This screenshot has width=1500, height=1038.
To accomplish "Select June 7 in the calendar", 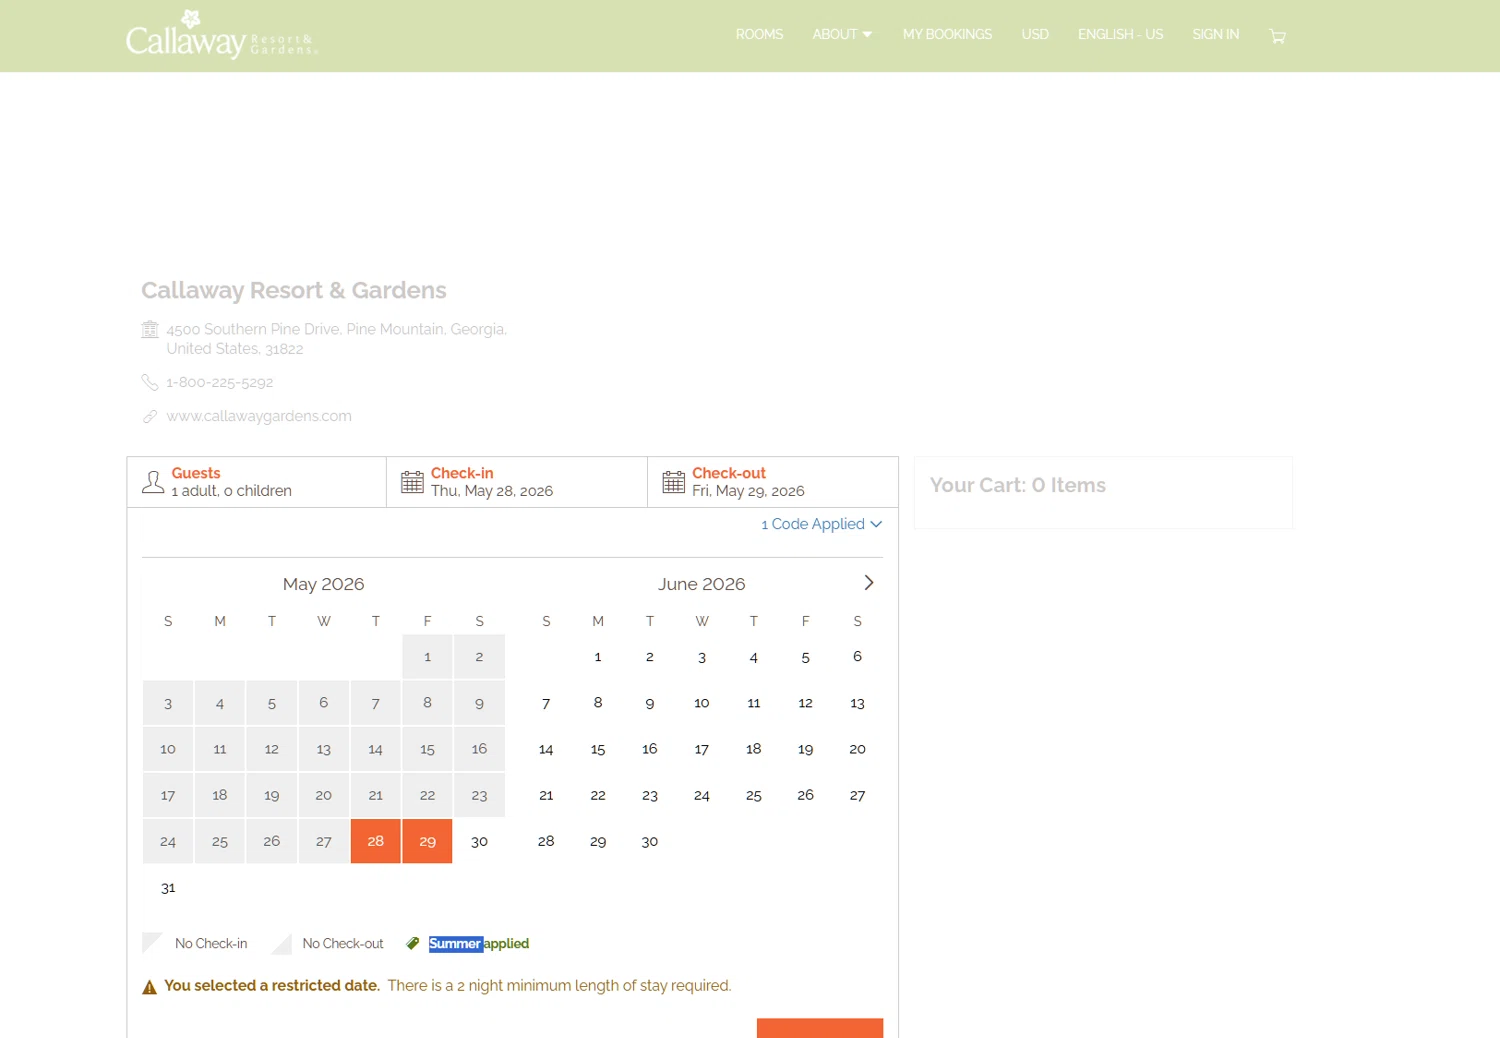I will (546, 703).
